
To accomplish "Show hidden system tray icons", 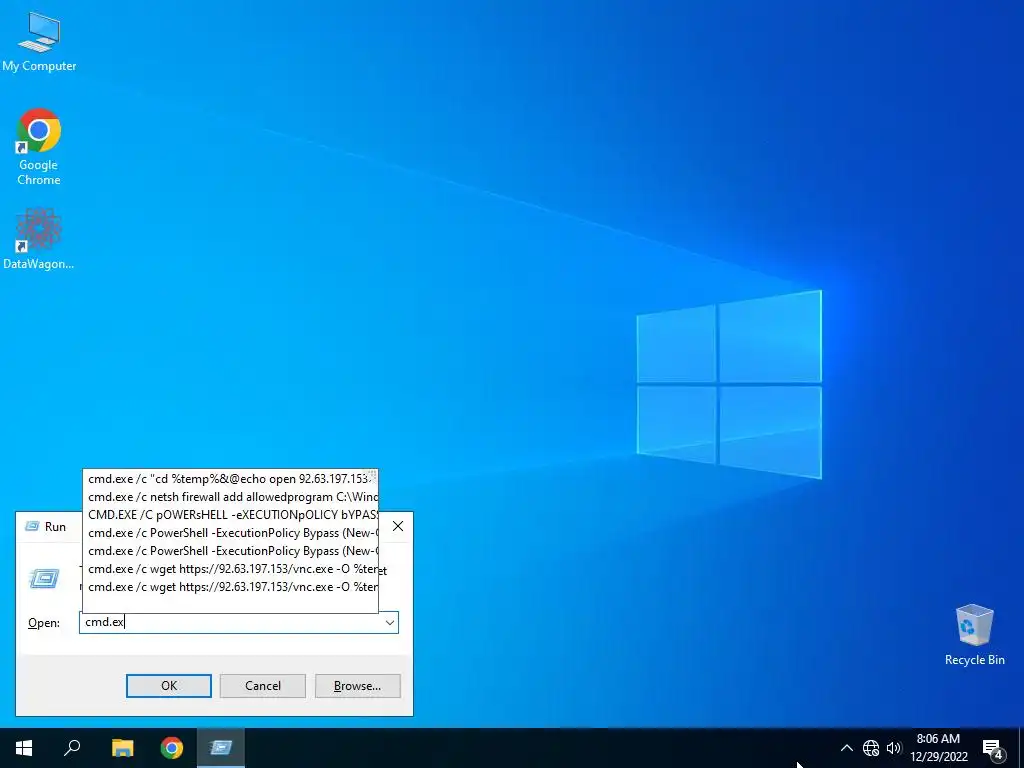I will click(846, 748).
